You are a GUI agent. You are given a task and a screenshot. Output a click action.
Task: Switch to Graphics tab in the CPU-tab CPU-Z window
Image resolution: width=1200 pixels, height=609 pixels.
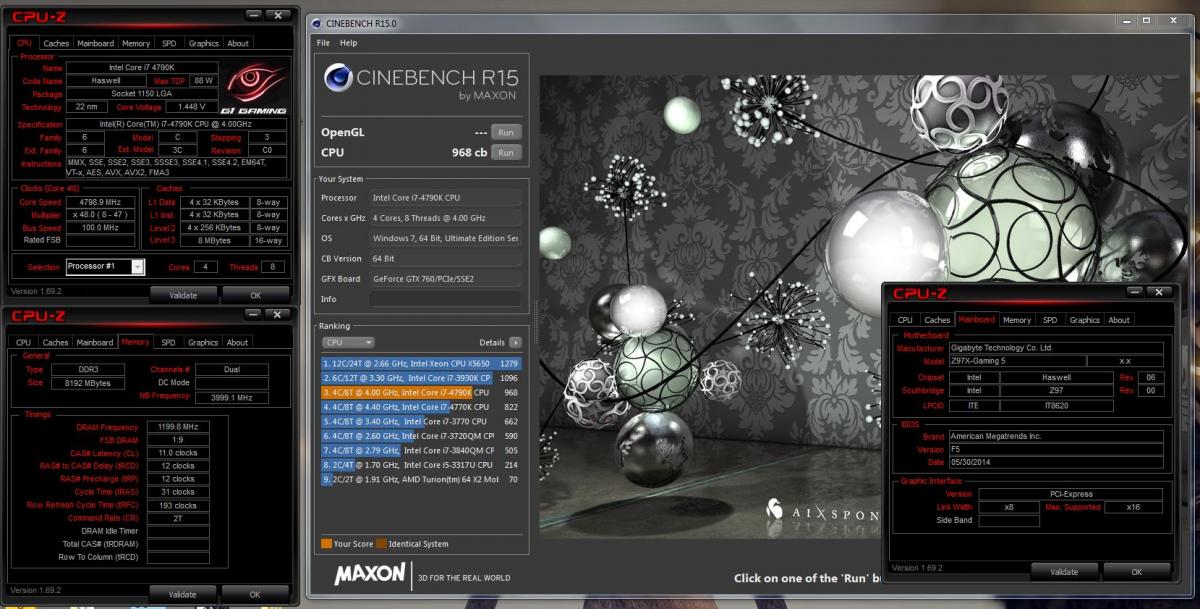coord(204,43)
